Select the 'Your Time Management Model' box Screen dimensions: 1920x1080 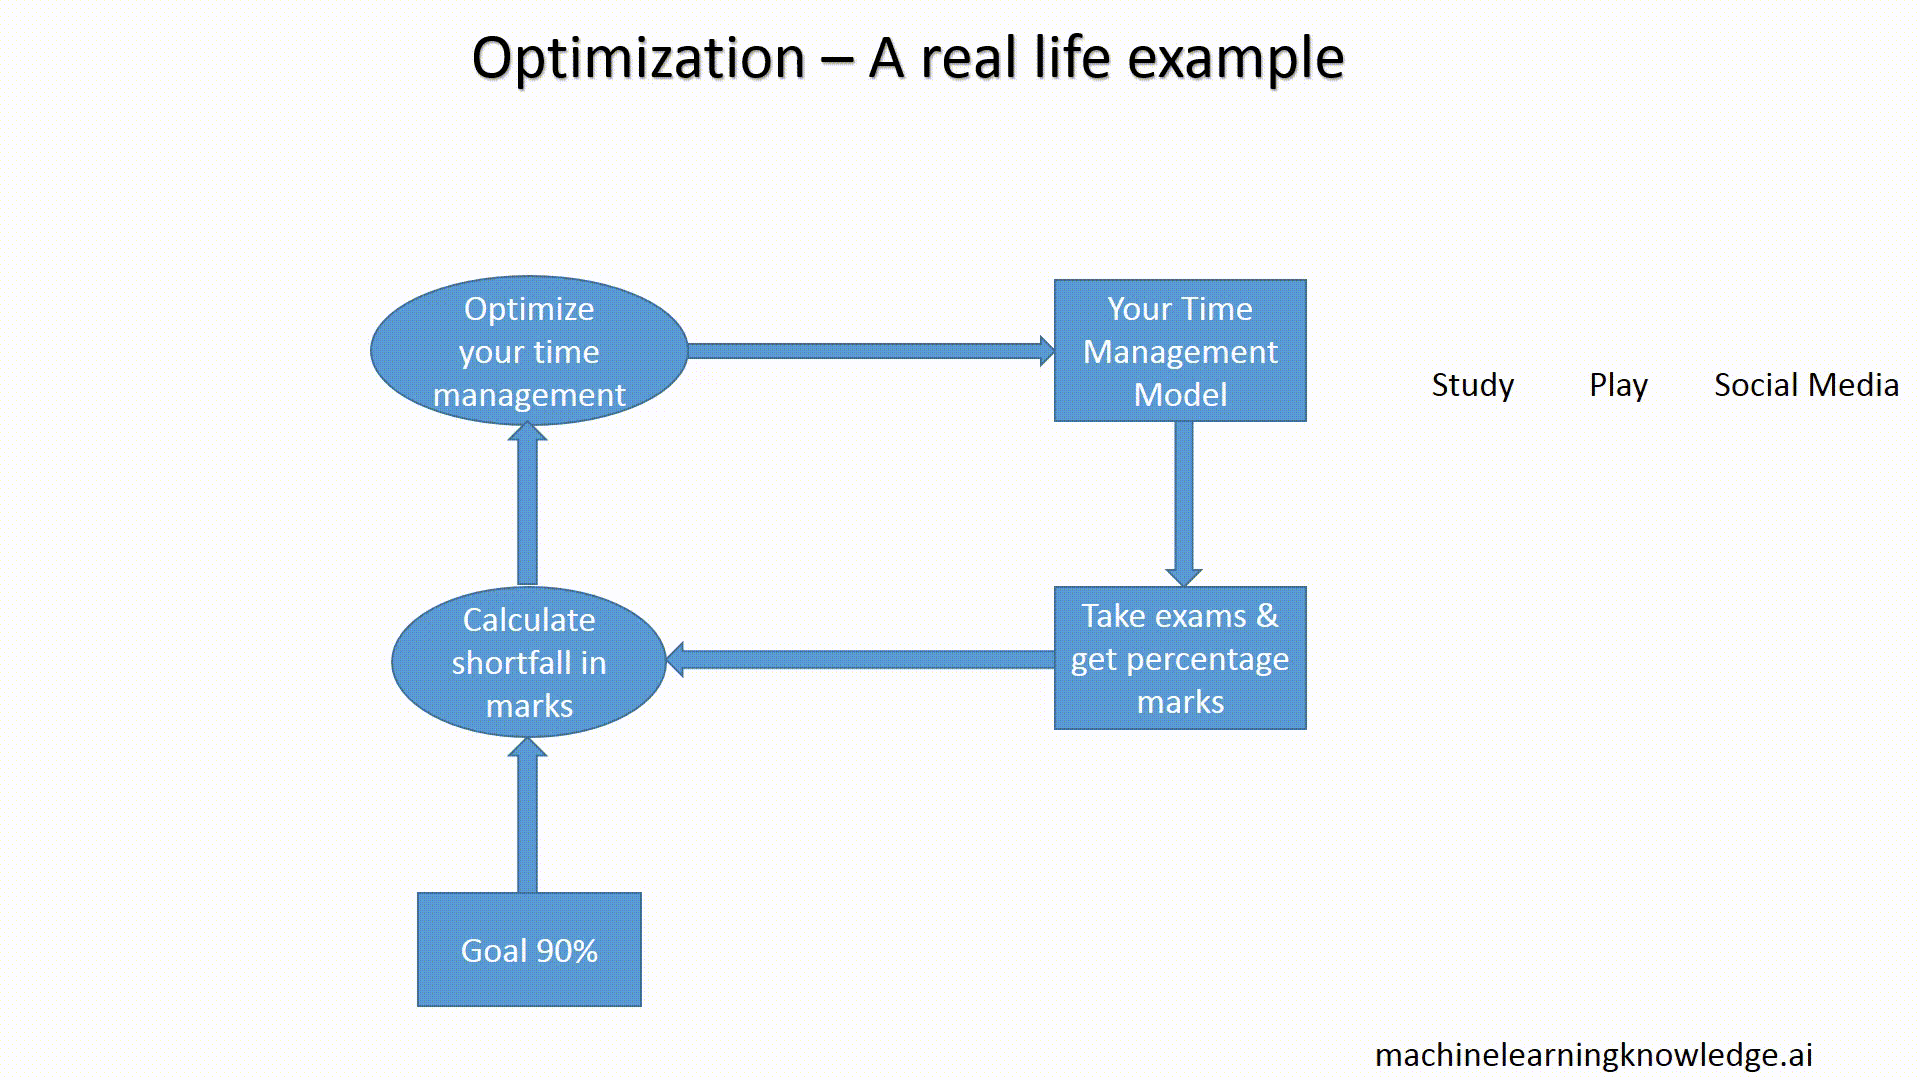point(1180,349)
